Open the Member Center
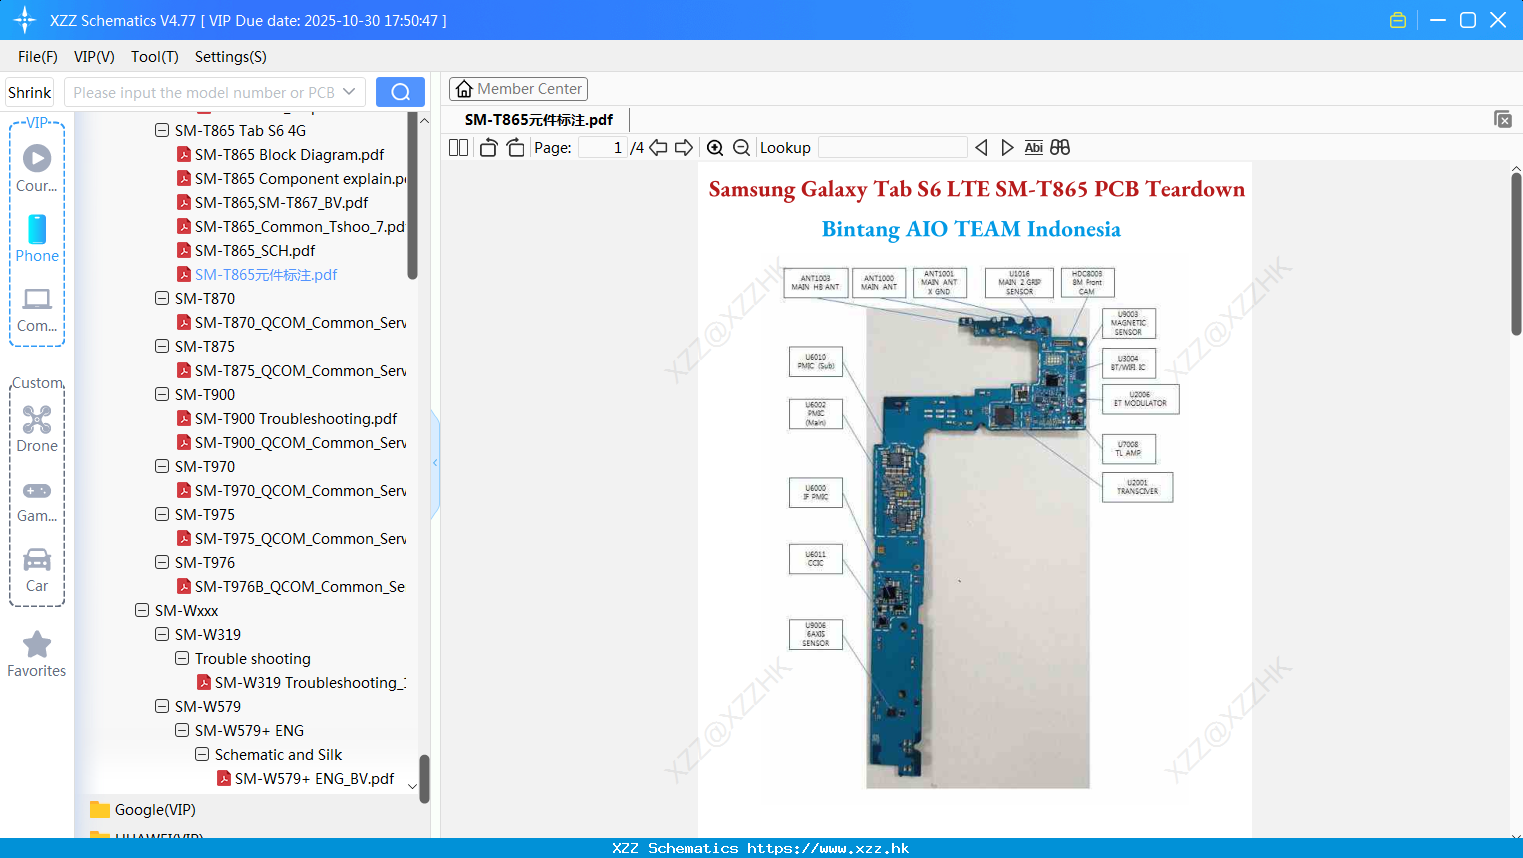This screenshot has width=1523, height=858. click(518, 89)
